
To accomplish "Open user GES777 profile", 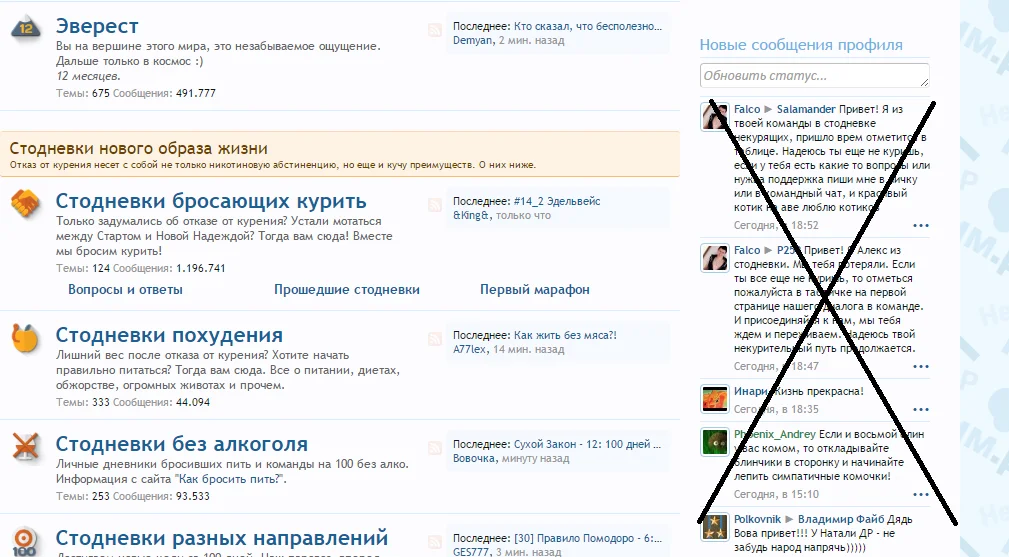I will click(x=472, y=552).
